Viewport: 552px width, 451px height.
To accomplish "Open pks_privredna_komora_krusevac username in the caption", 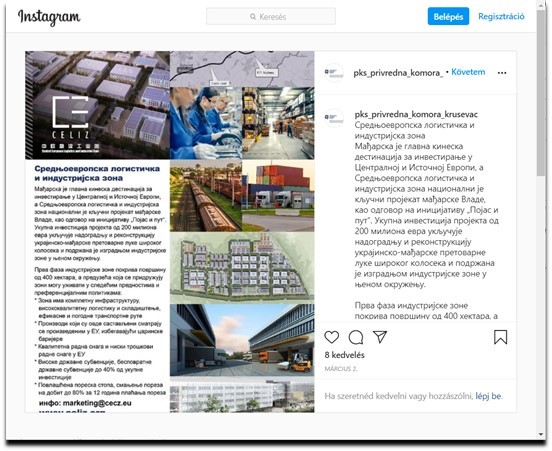I will (x=416, y=114).
